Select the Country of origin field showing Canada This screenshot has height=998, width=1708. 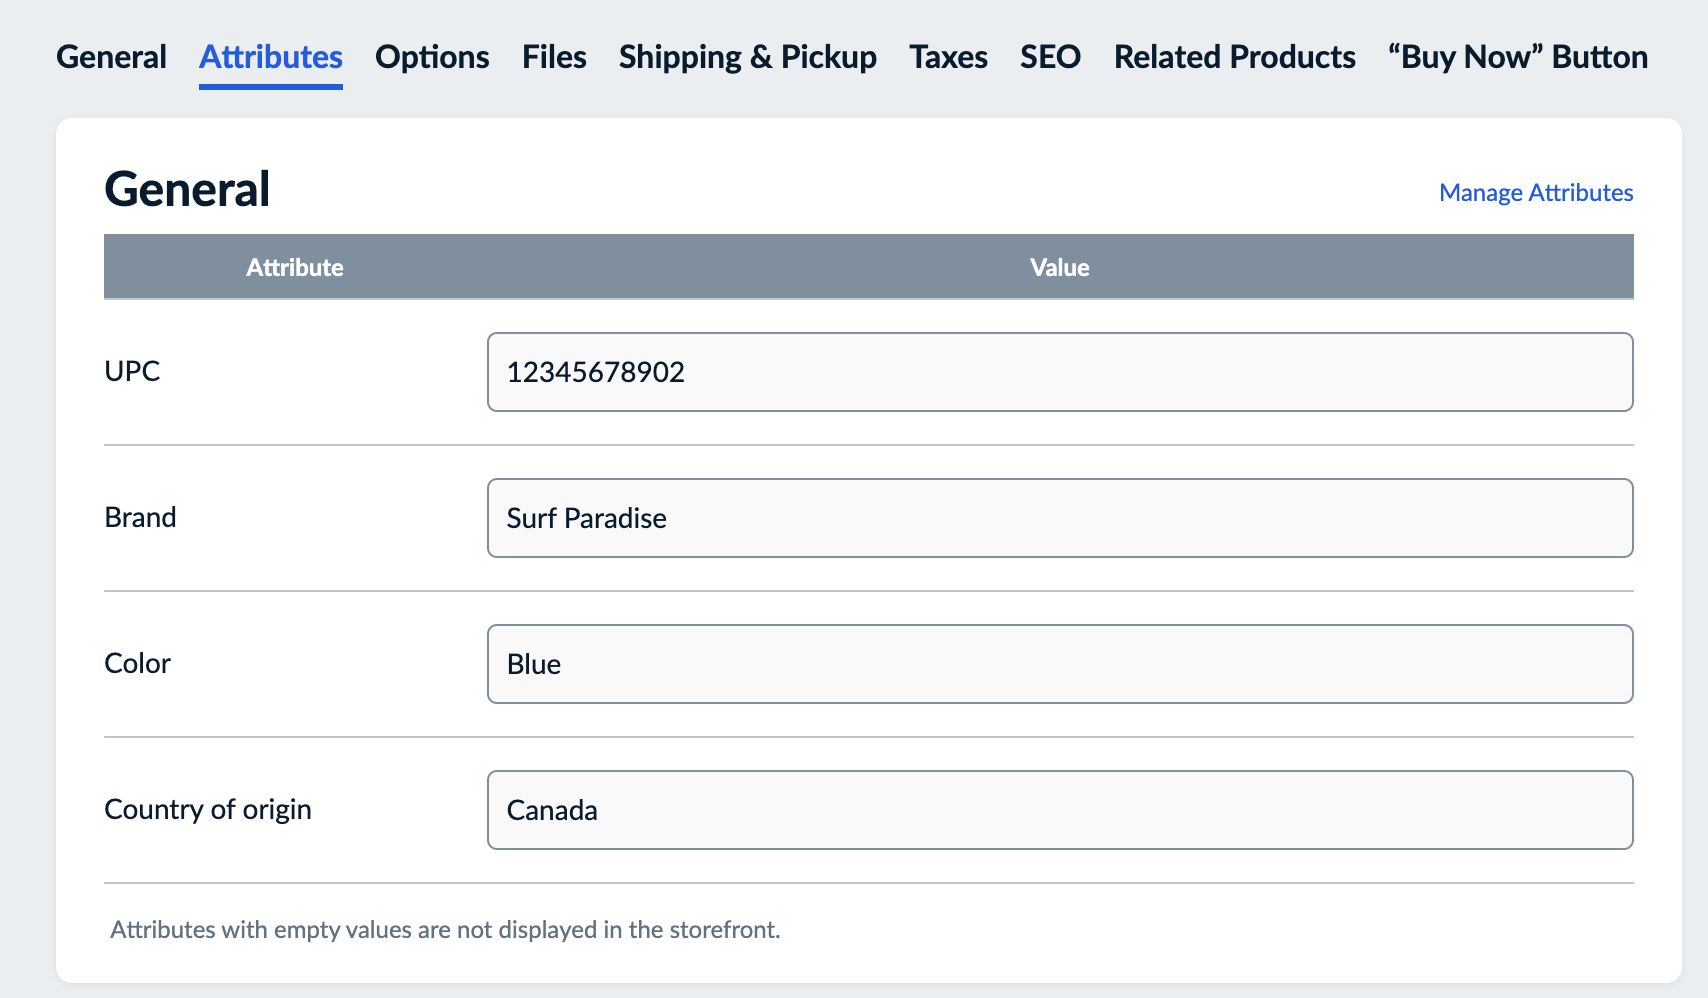(x=1059, y=810)
